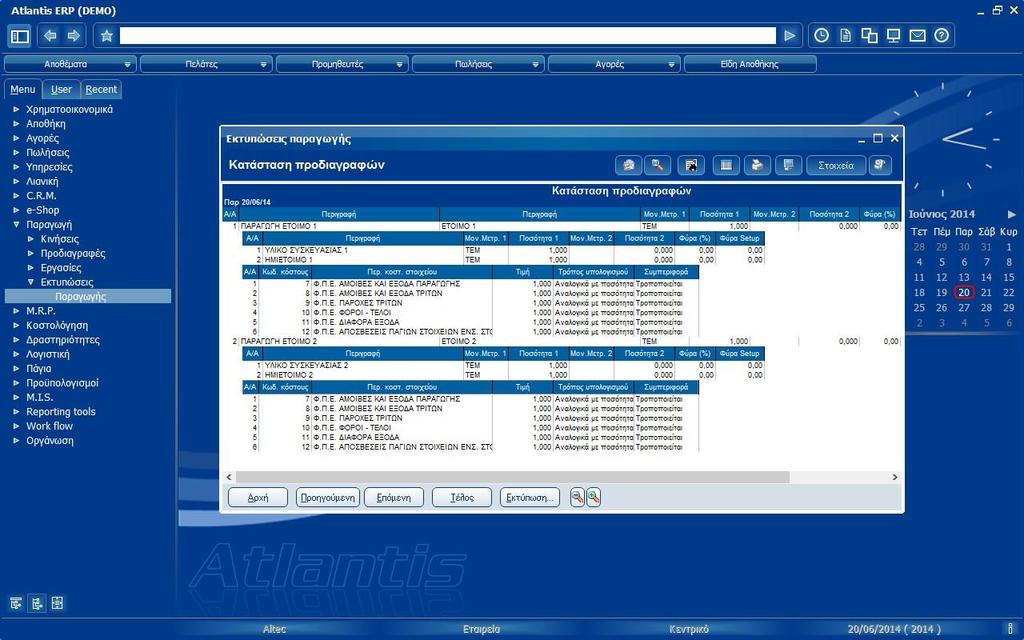Jump to last page with Τέλος
Viewport: 1024px width, 640px height.
click(462, 498)
